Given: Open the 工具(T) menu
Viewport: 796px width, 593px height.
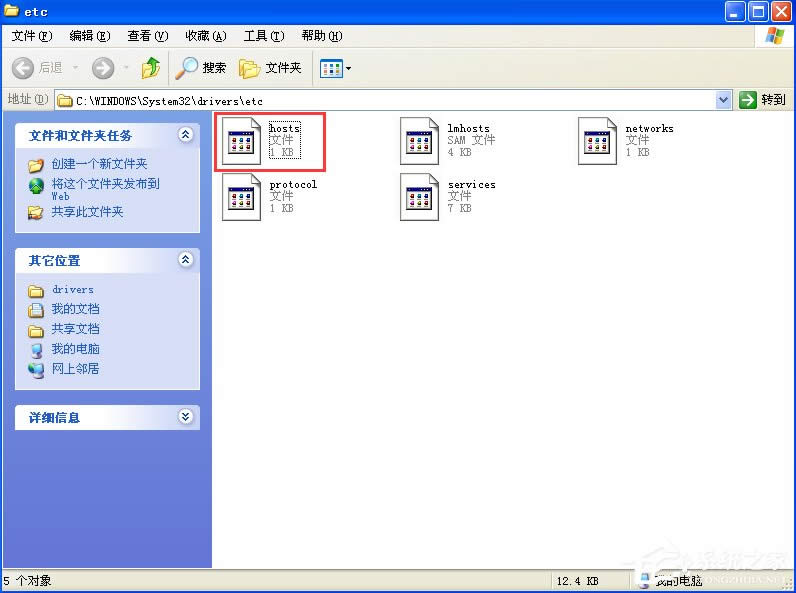Looking at the screenshot, I should coord(264,36).
